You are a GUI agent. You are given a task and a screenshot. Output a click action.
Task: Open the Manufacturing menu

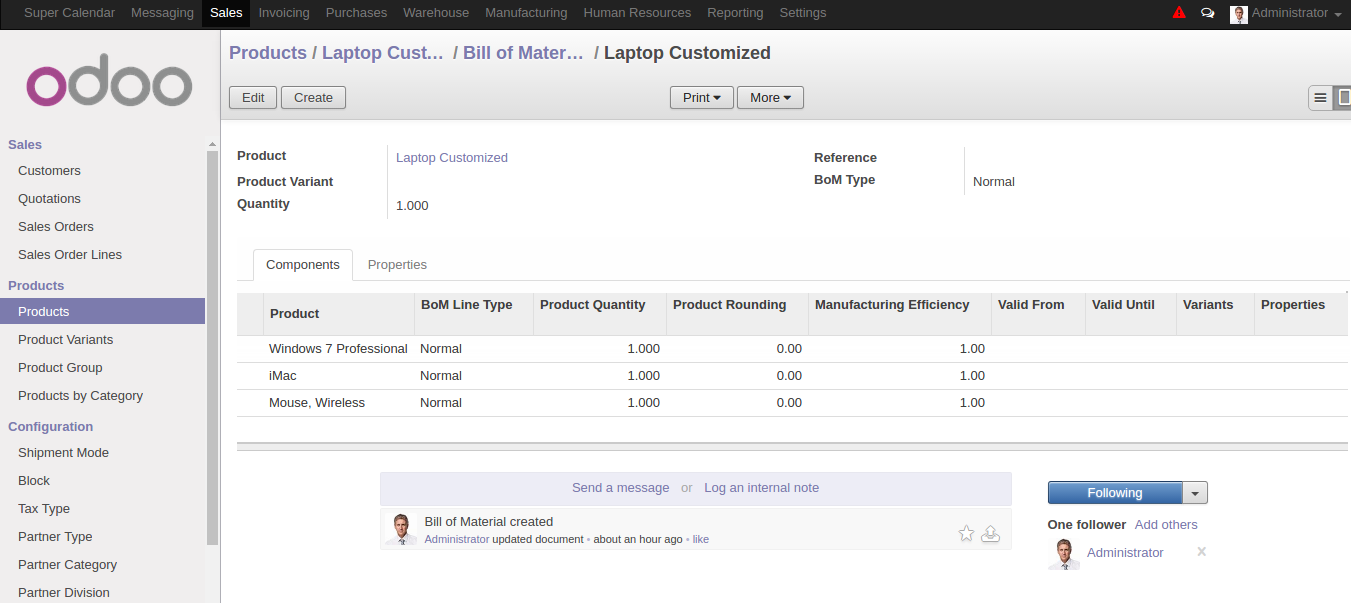point(526,13)
